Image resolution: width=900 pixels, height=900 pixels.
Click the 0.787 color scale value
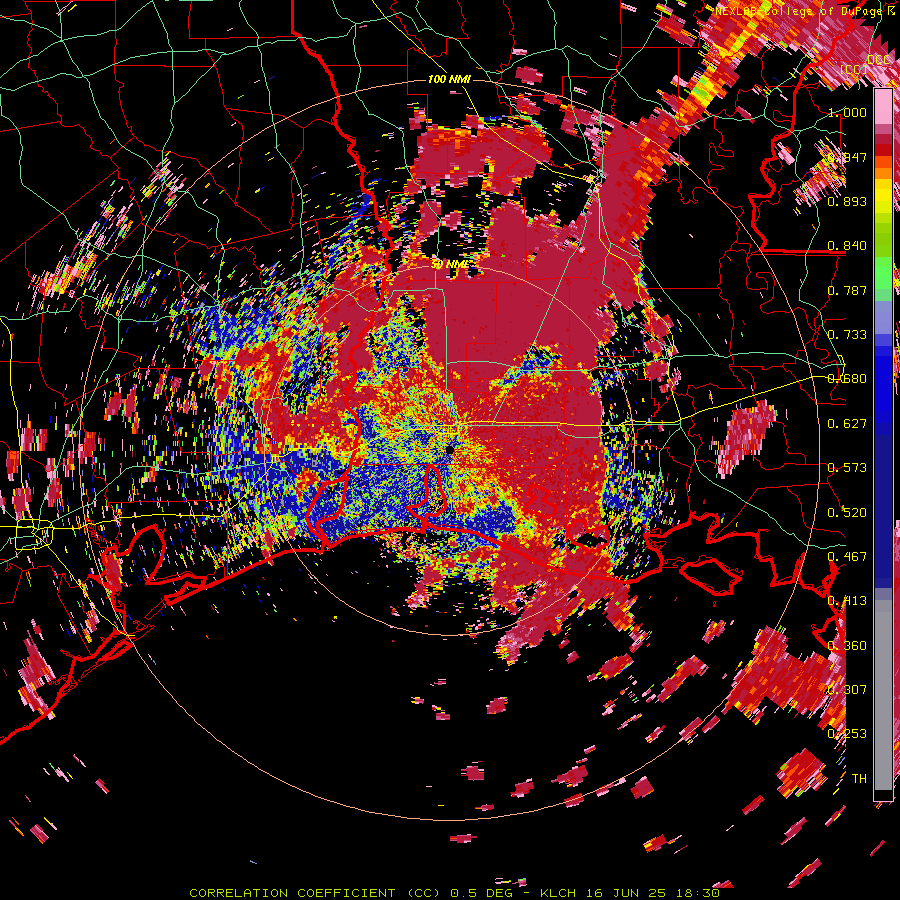(847, 290)
